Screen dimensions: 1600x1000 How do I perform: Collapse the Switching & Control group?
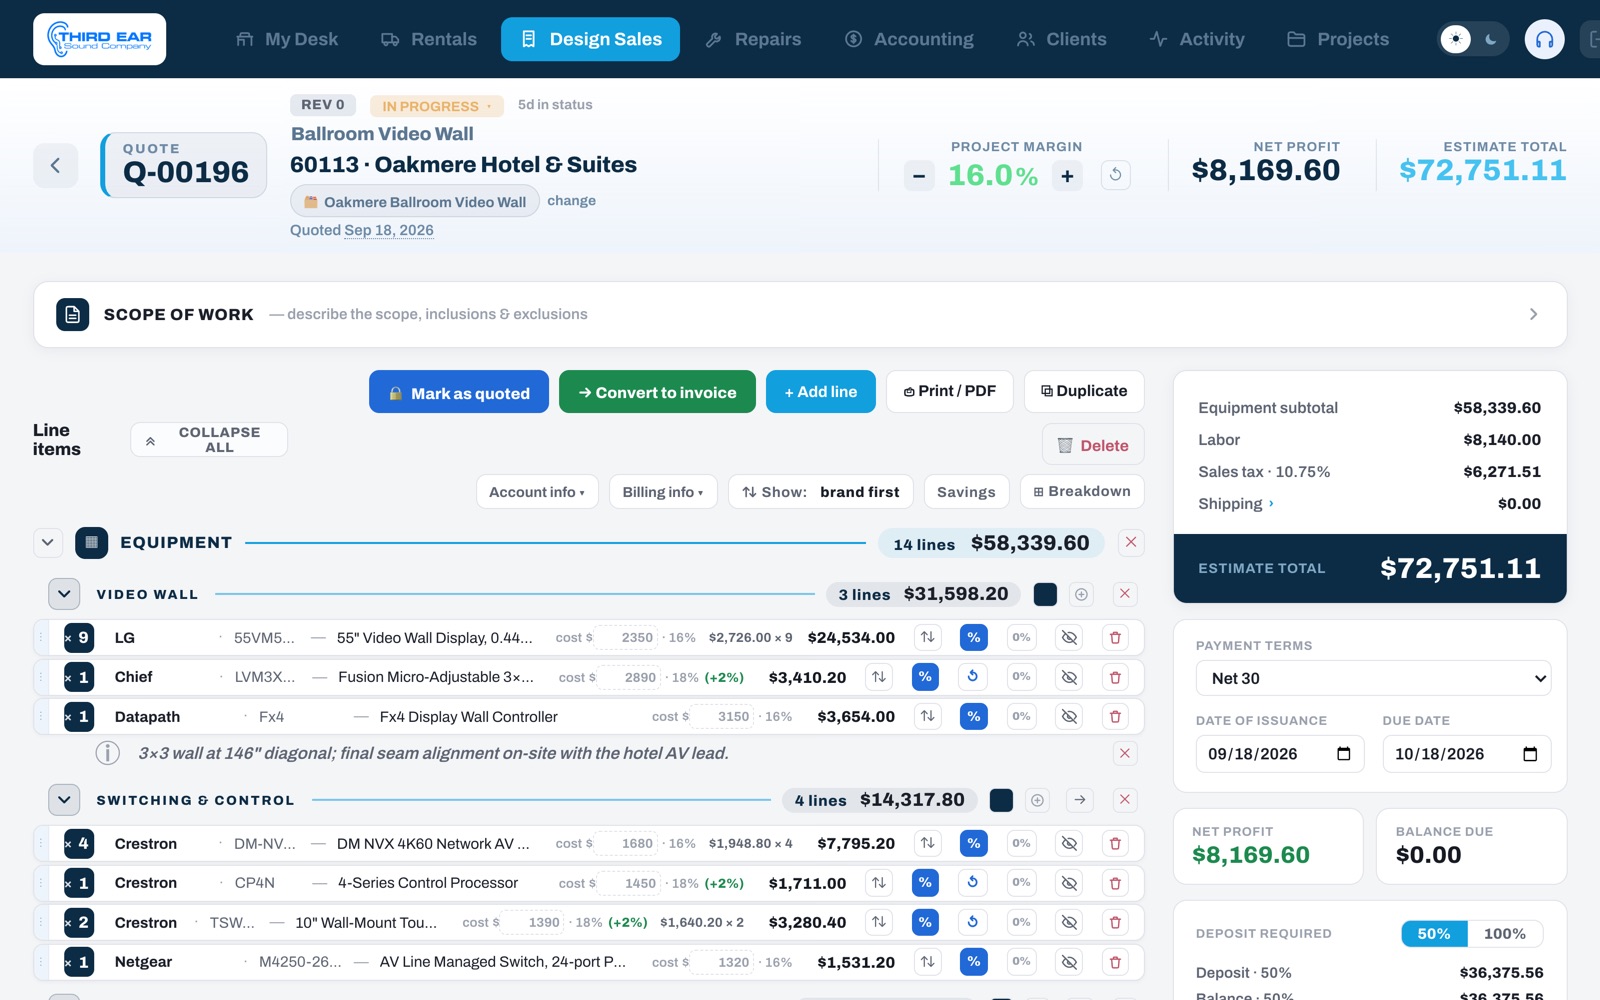click(64, 800)
